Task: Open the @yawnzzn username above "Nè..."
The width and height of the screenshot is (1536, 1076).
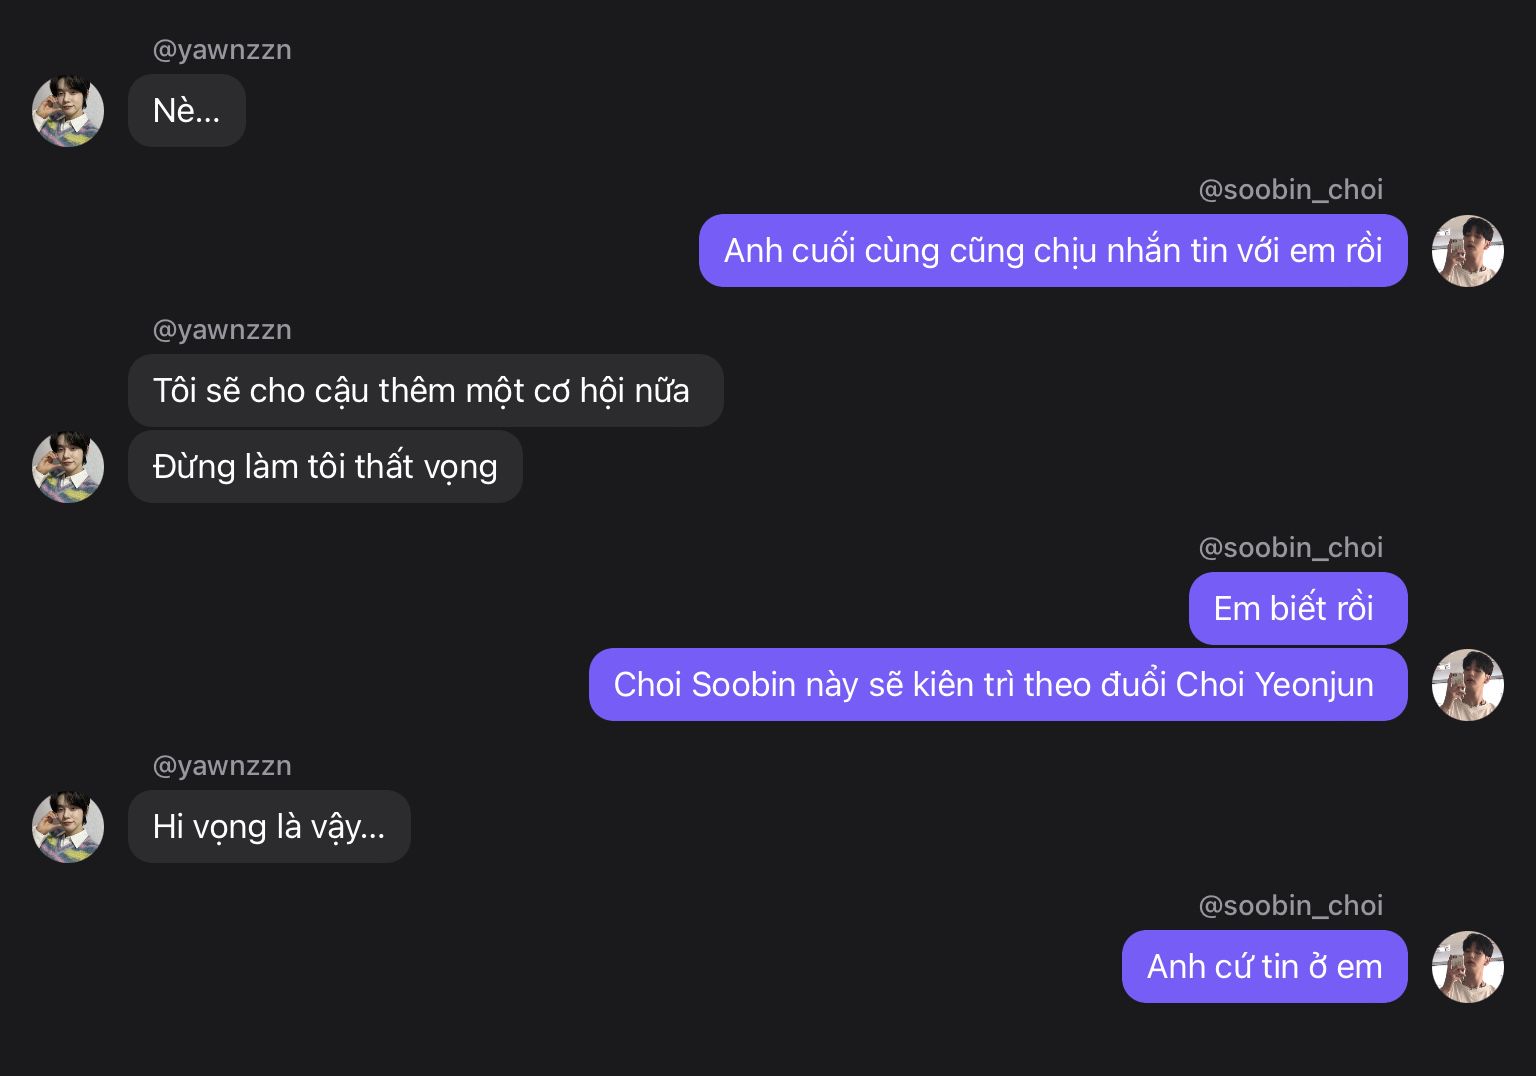Action: tap(222, 50)
